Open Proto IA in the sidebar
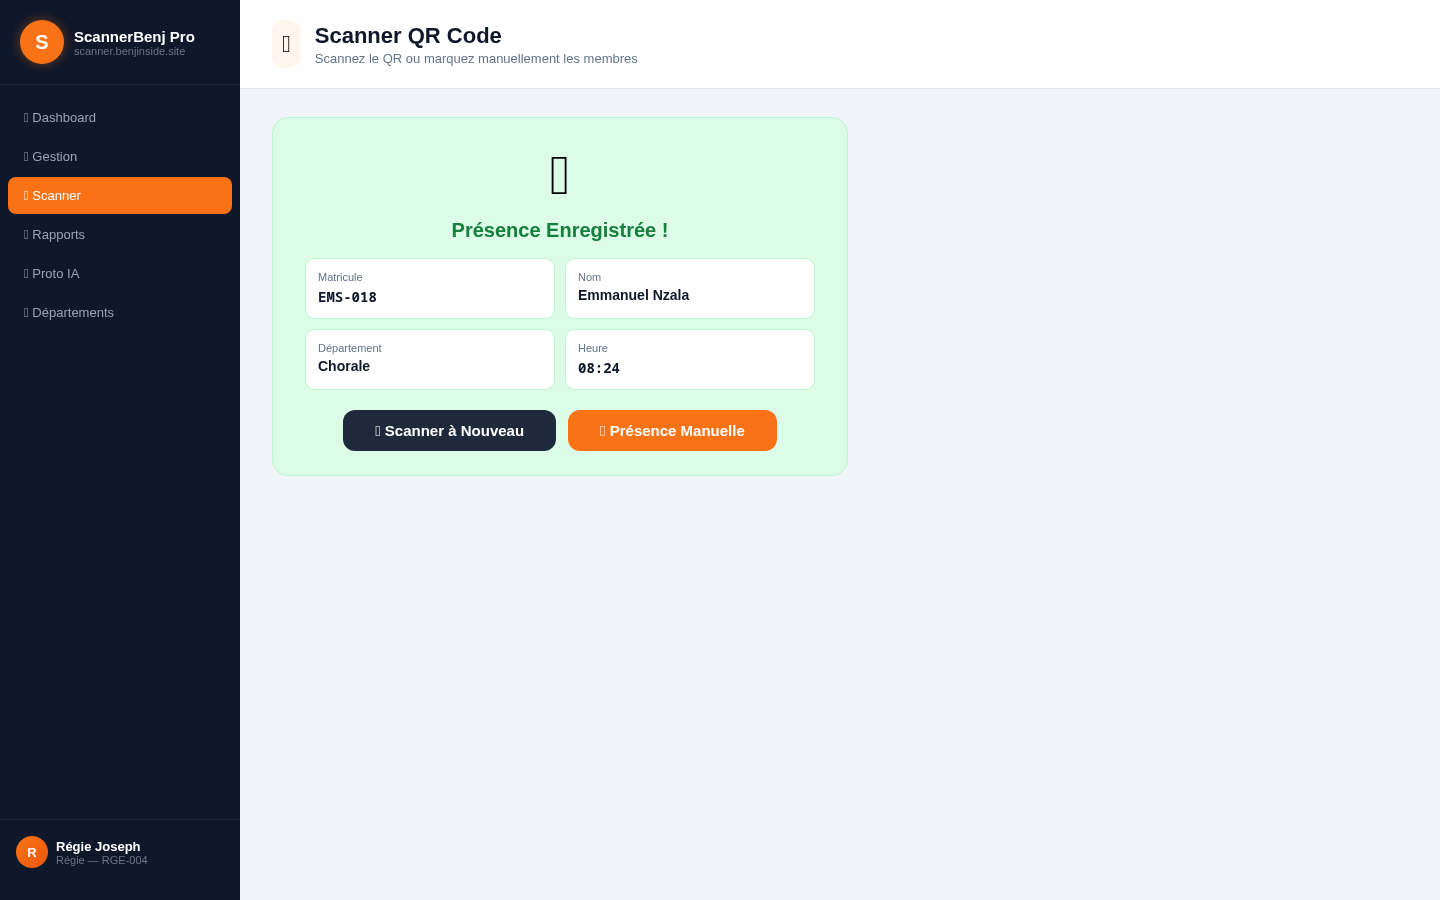The image size is (1440, 900). (x=120, y=274)
